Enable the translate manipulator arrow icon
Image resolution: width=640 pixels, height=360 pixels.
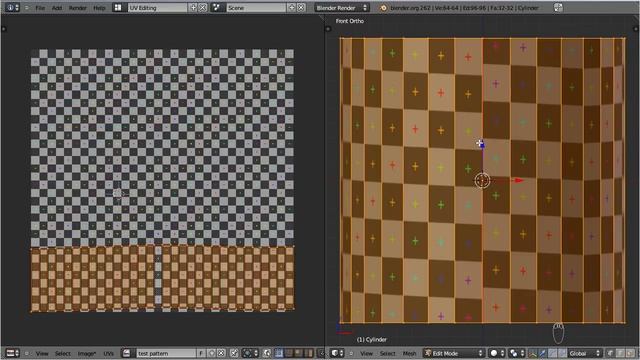pyautogui.click(x=542, y=353)
